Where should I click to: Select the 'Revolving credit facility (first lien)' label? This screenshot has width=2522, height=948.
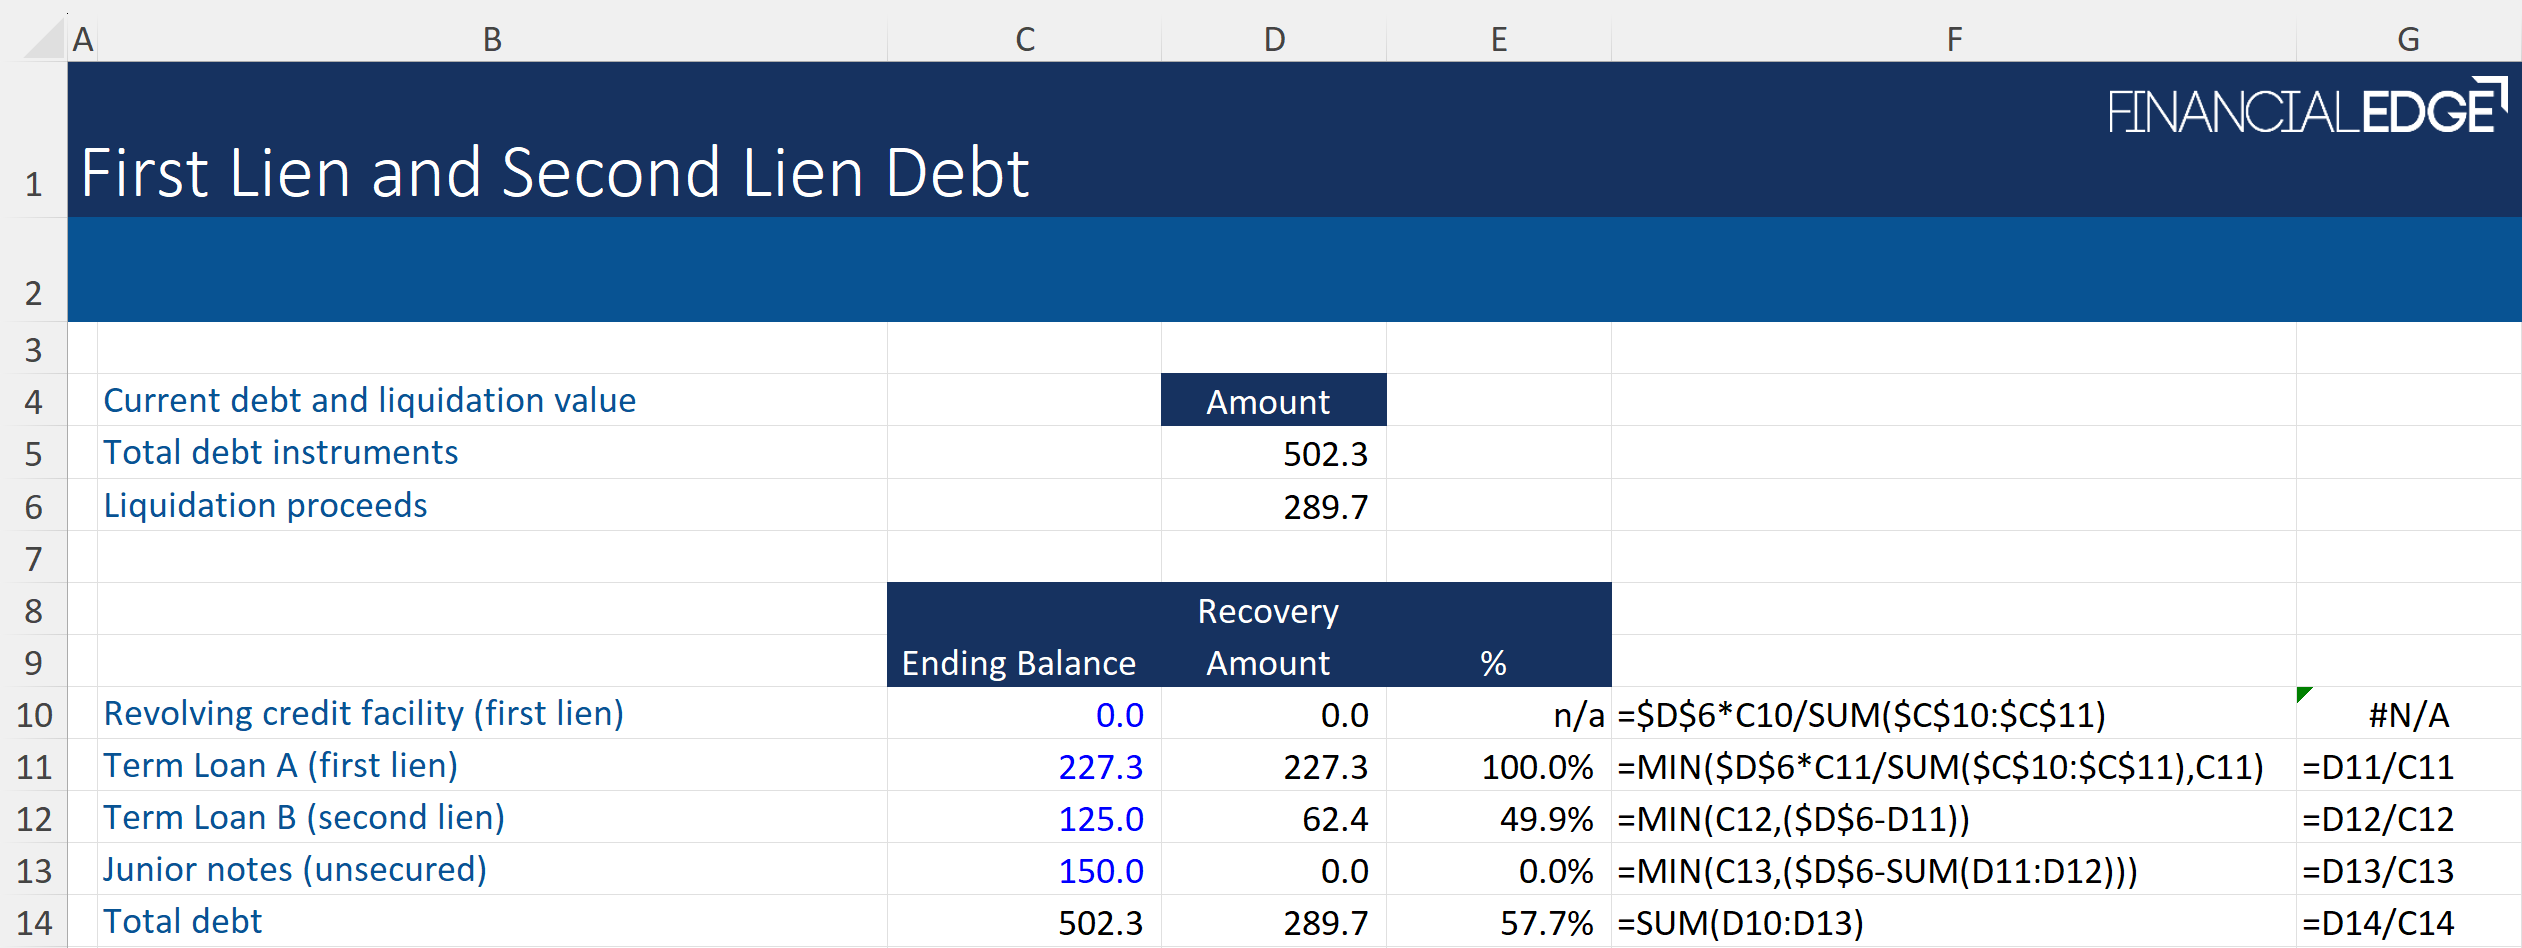[x=364, y=714]
